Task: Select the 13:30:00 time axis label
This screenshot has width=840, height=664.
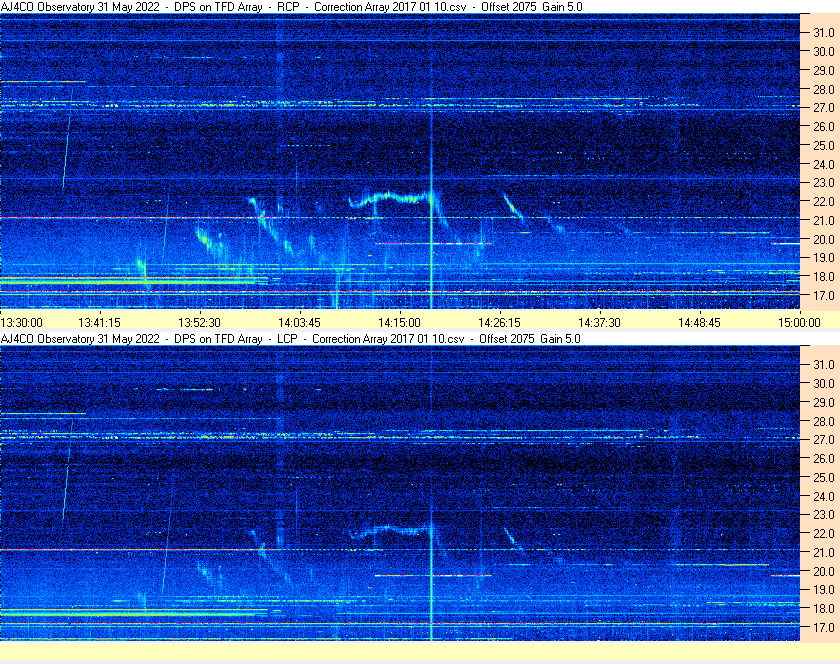Action: (21, 323)
